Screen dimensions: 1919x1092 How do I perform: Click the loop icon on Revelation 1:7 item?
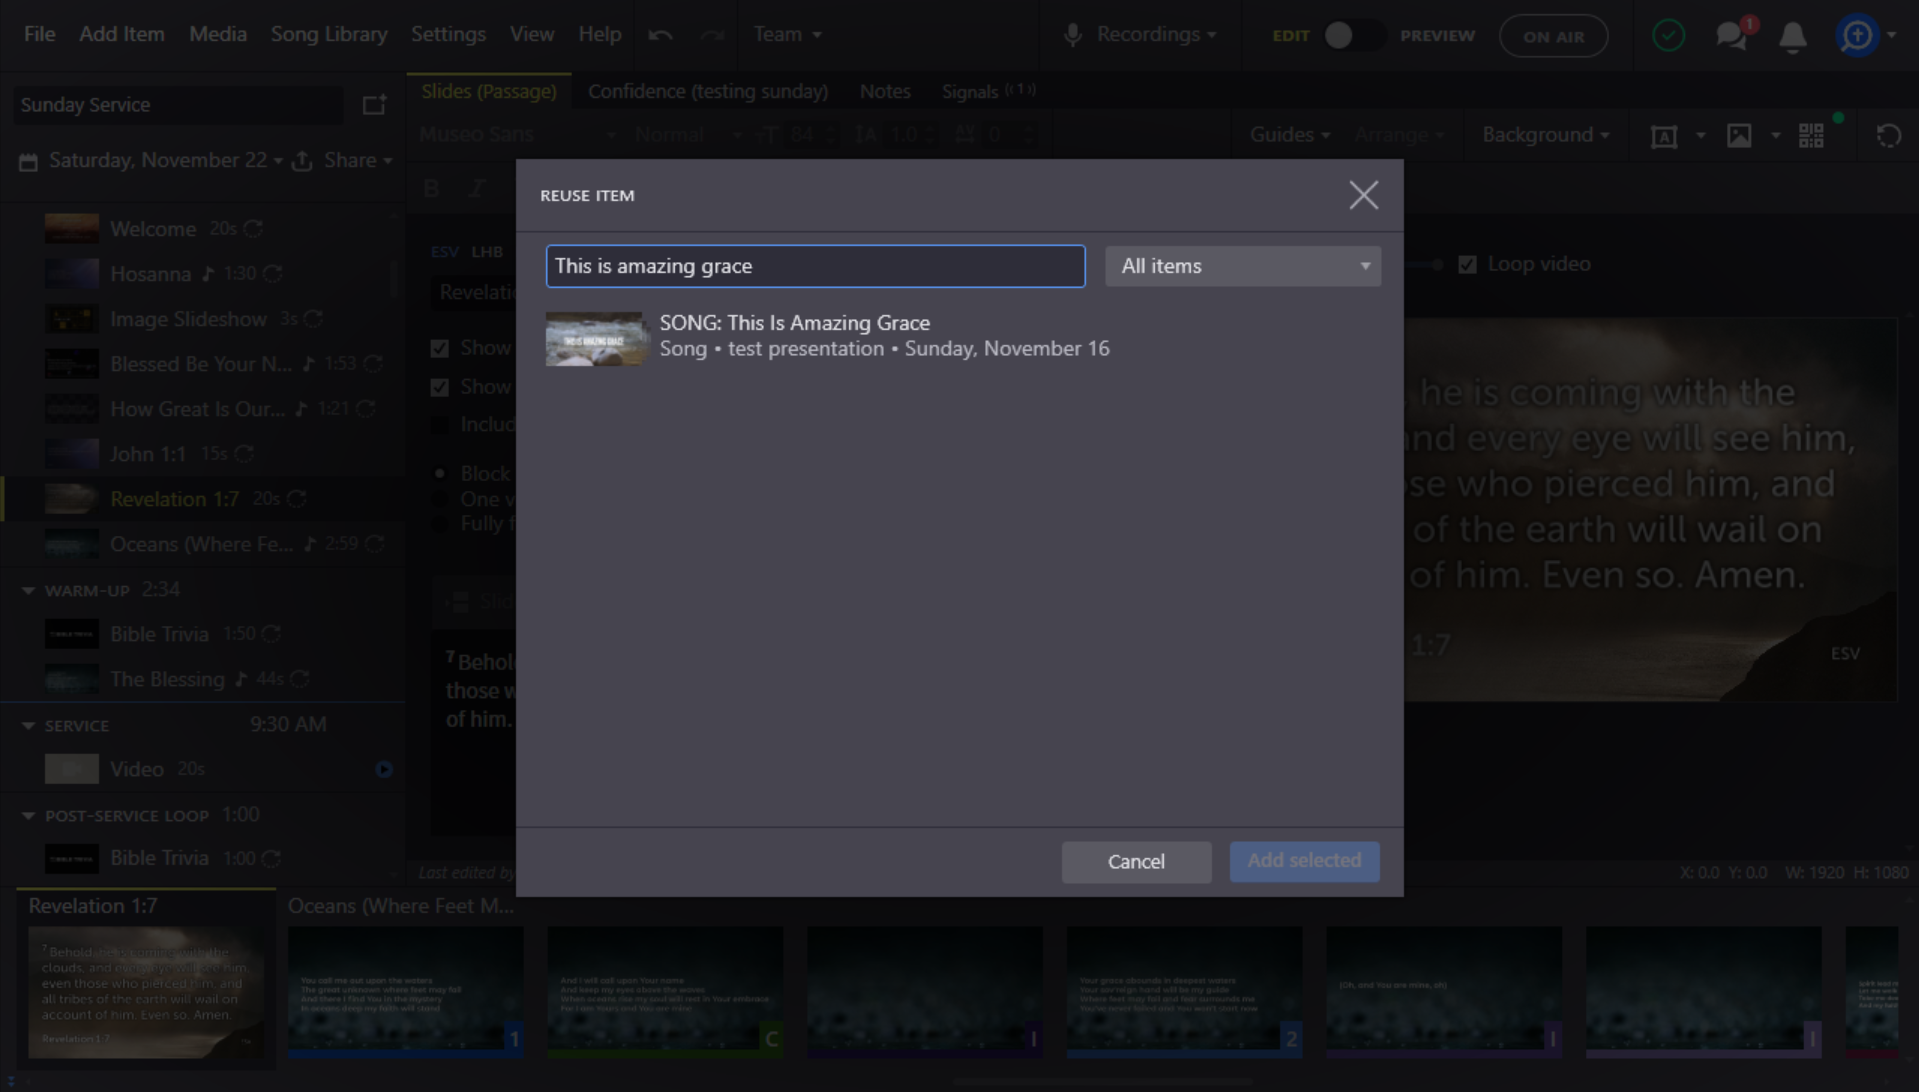[x=296, y=499]
